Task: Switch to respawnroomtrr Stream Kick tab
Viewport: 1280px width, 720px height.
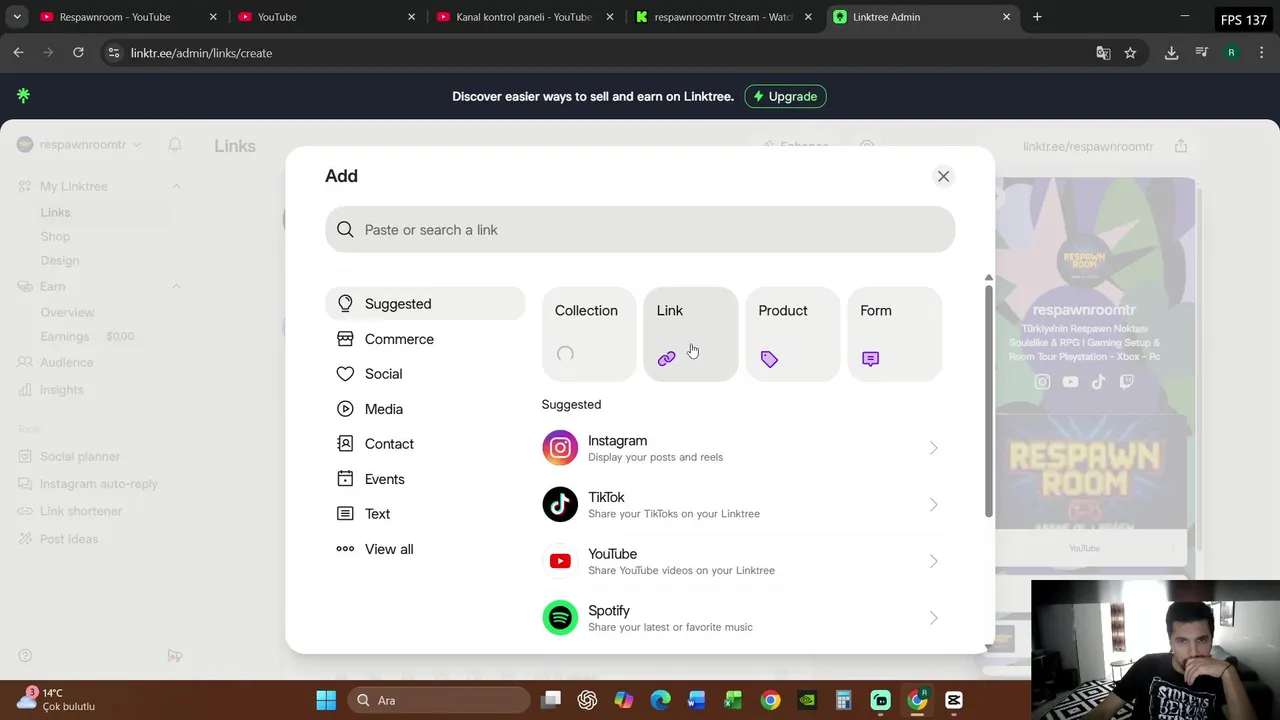Action: [724, 17]
